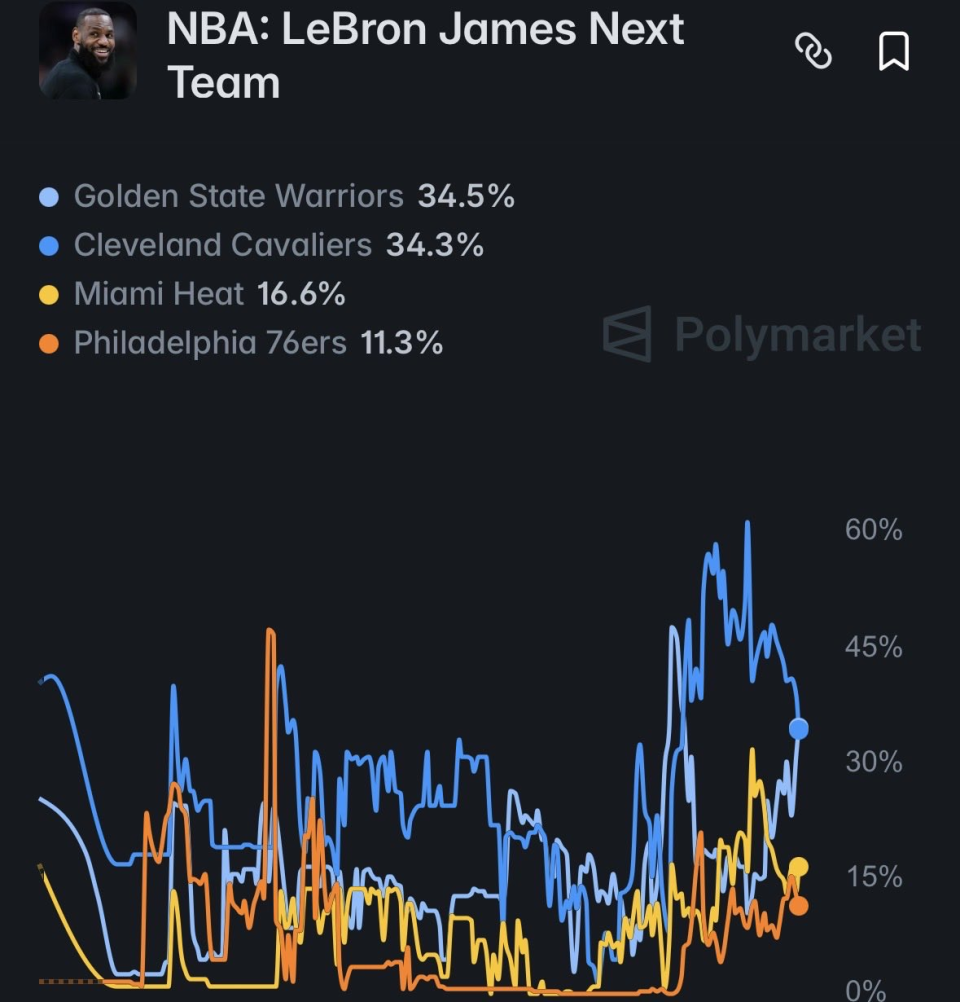Open the LeBron James market thumbnail

[x=88, y=50]
